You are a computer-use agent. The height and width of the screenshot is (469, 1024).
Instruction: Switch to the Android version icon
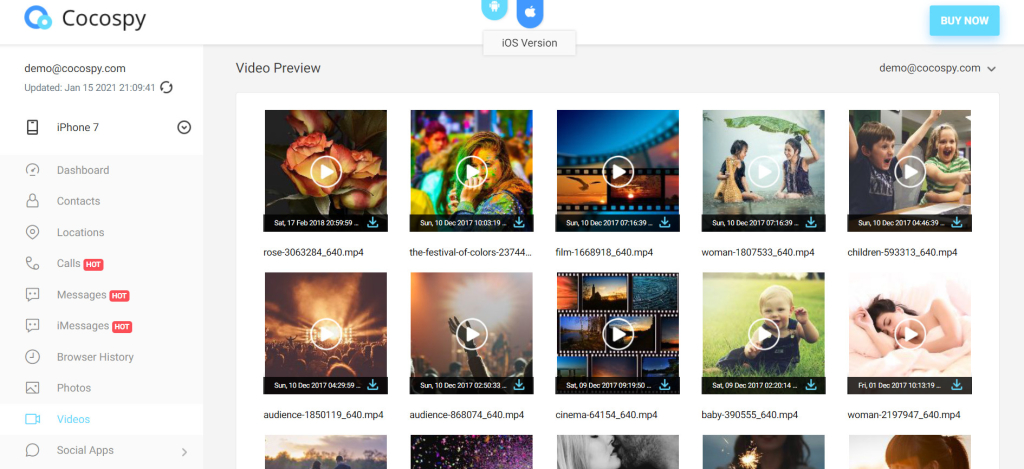tap(494, 8)
